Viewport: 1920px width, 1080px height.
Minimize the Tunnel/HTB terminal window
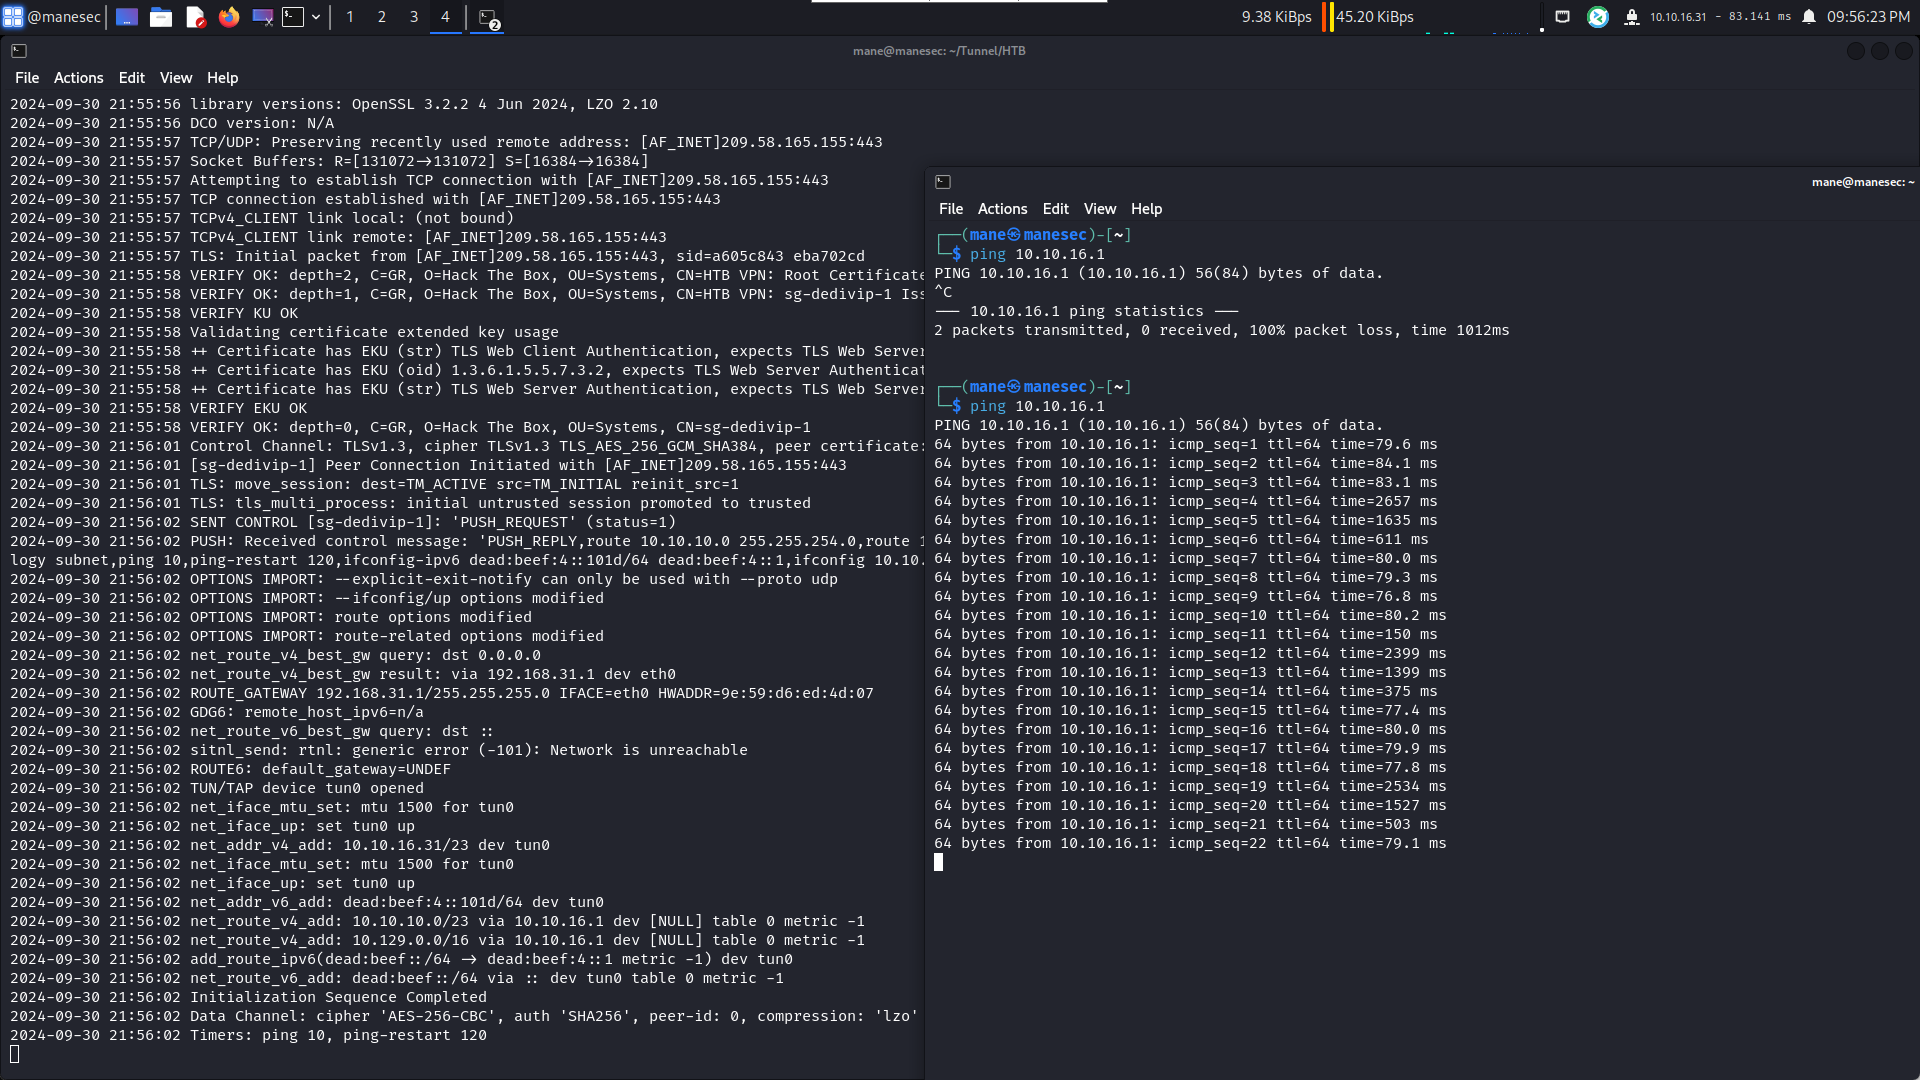[1855, 51]
